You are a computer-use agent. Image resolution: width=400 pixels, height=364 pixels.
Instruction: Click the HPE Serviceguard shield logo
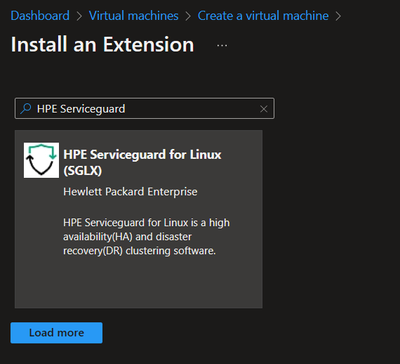41,160
